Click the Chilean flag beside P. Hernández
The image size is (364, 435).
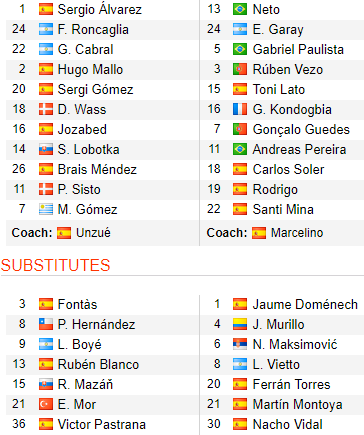[x=46, y=324]
